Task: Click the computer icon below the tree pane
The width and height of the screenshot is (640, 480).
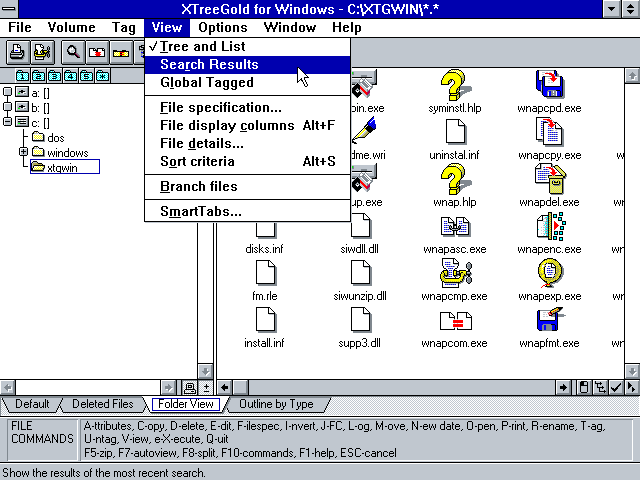Action: (189, 387)
